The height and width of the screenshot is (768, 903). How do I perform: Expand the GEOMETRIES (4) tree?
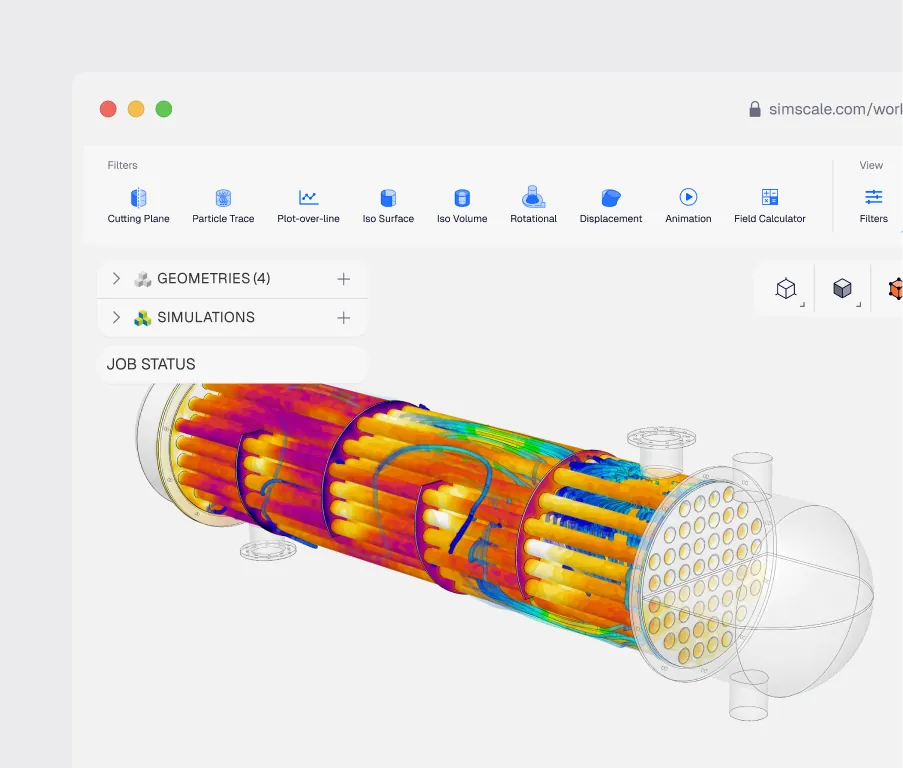point(116,279)
